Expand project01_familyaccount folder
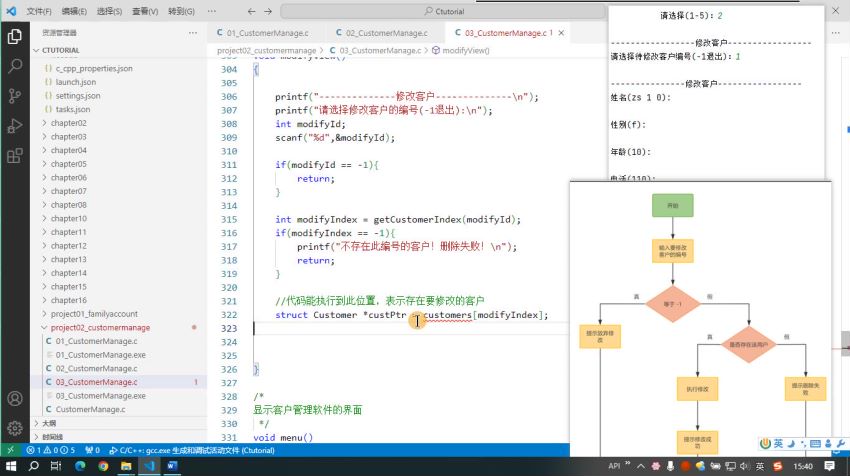 [94, 314]
